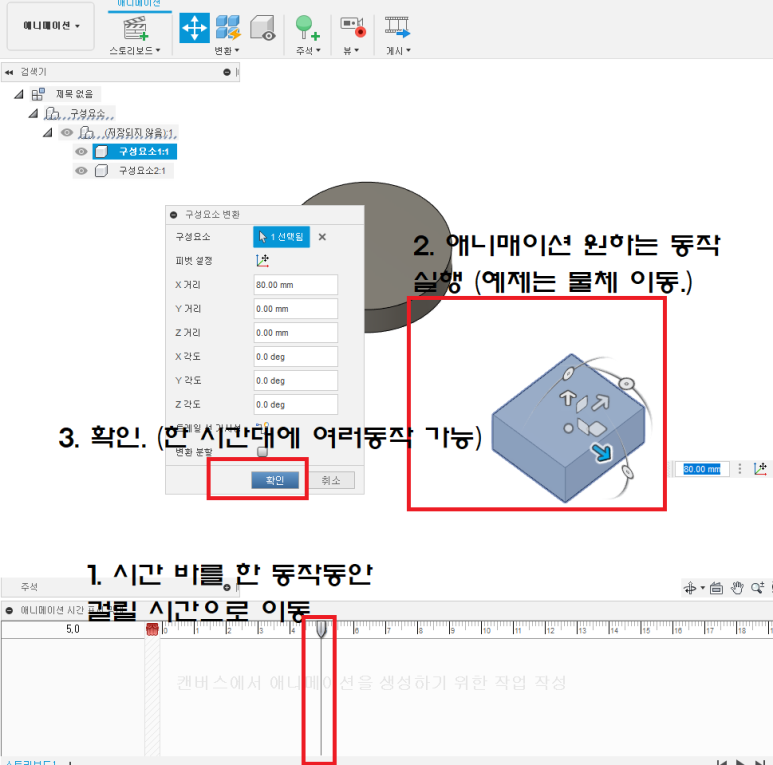Click the play animation button
Viewport: 773px width, 765px height.
[x=740, y=762]
